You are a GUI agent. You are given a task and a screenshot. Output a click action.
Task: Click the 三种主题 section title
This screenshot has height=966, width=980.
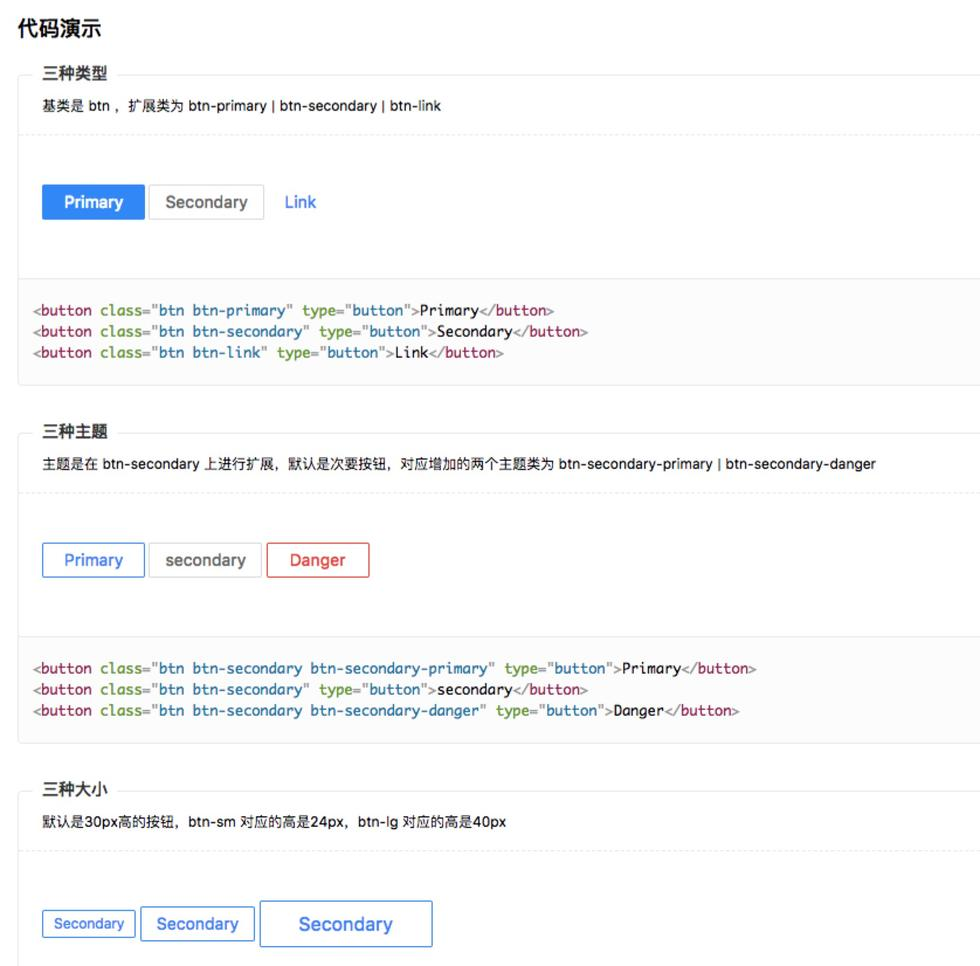(74, 431)
